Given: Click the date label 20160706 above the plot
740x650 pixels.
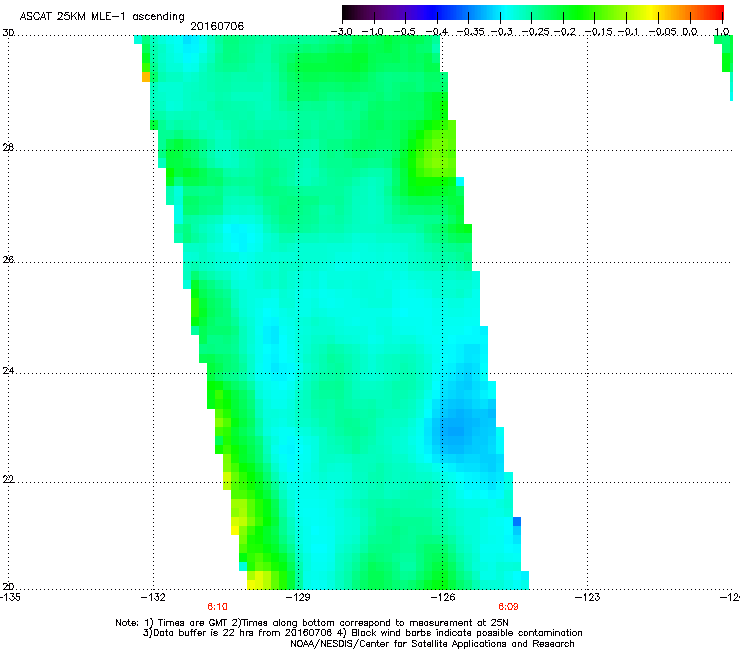Looking at the screenshot, I should pyautogui.click(x=217, y=26).
